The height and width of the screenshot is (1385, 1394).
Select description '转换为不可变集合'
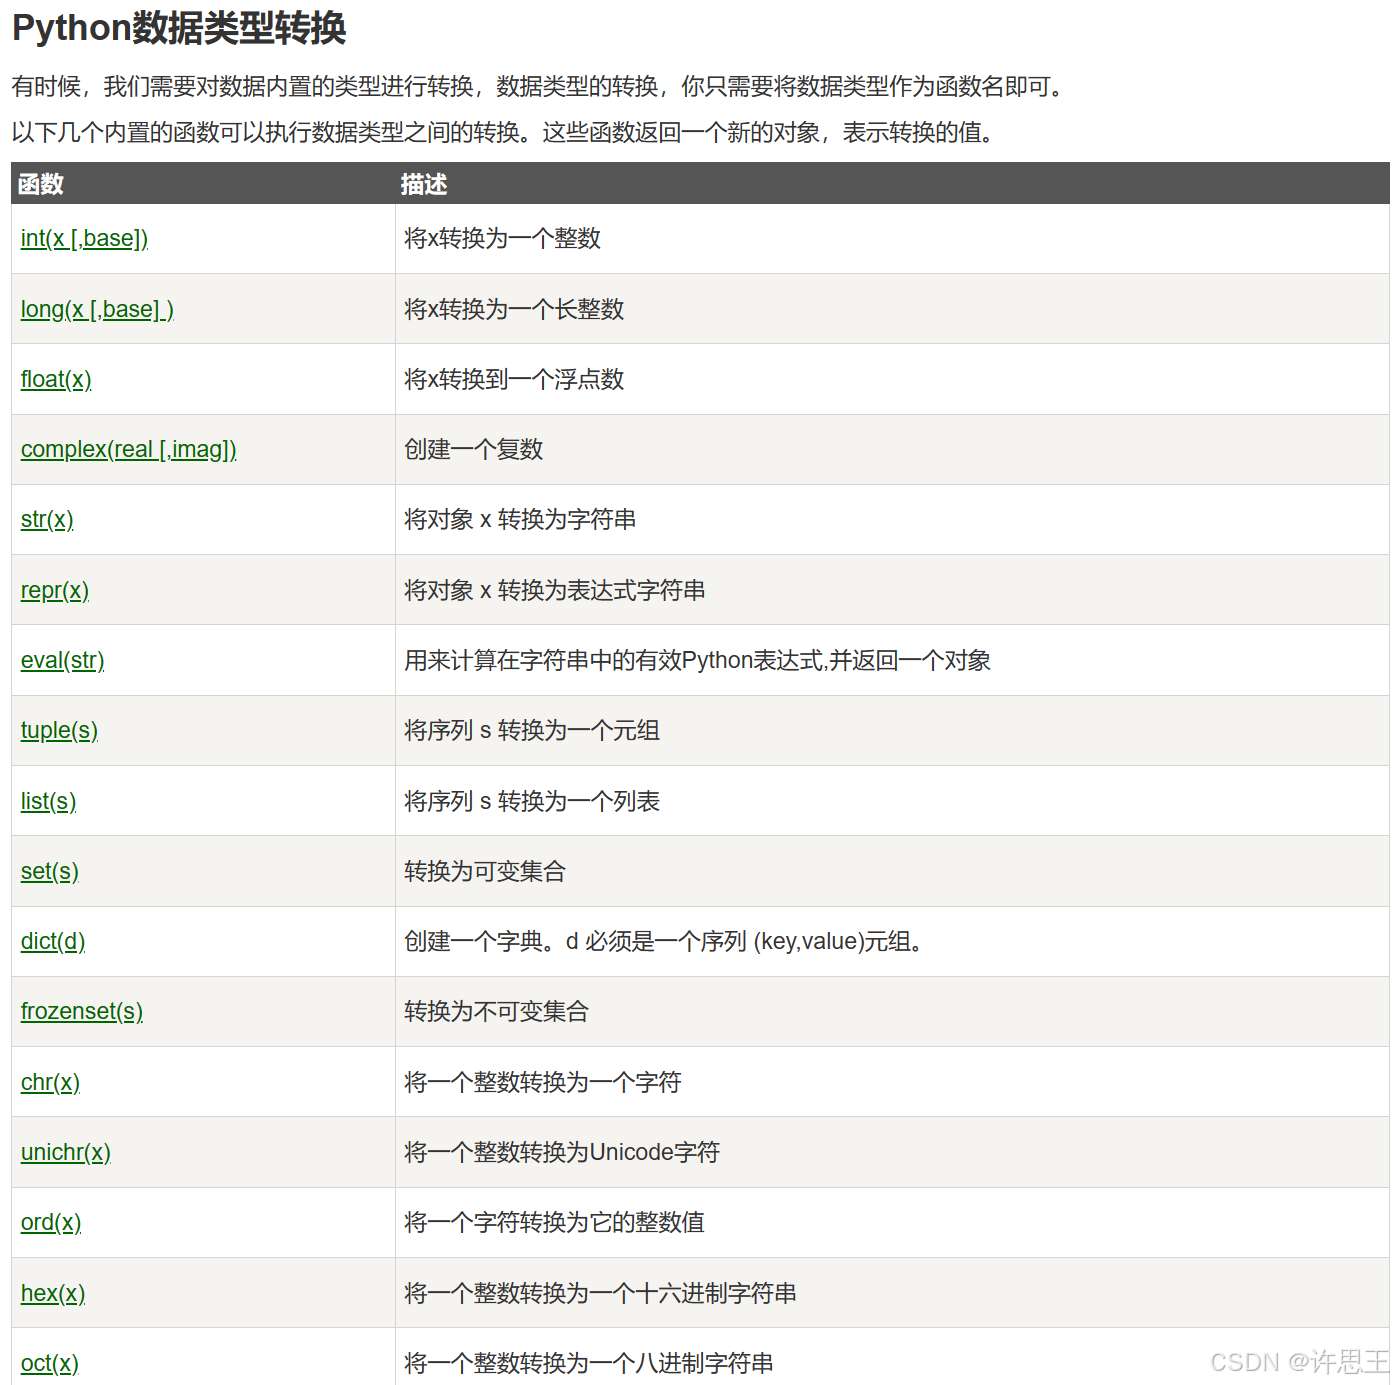[496, 1011]
